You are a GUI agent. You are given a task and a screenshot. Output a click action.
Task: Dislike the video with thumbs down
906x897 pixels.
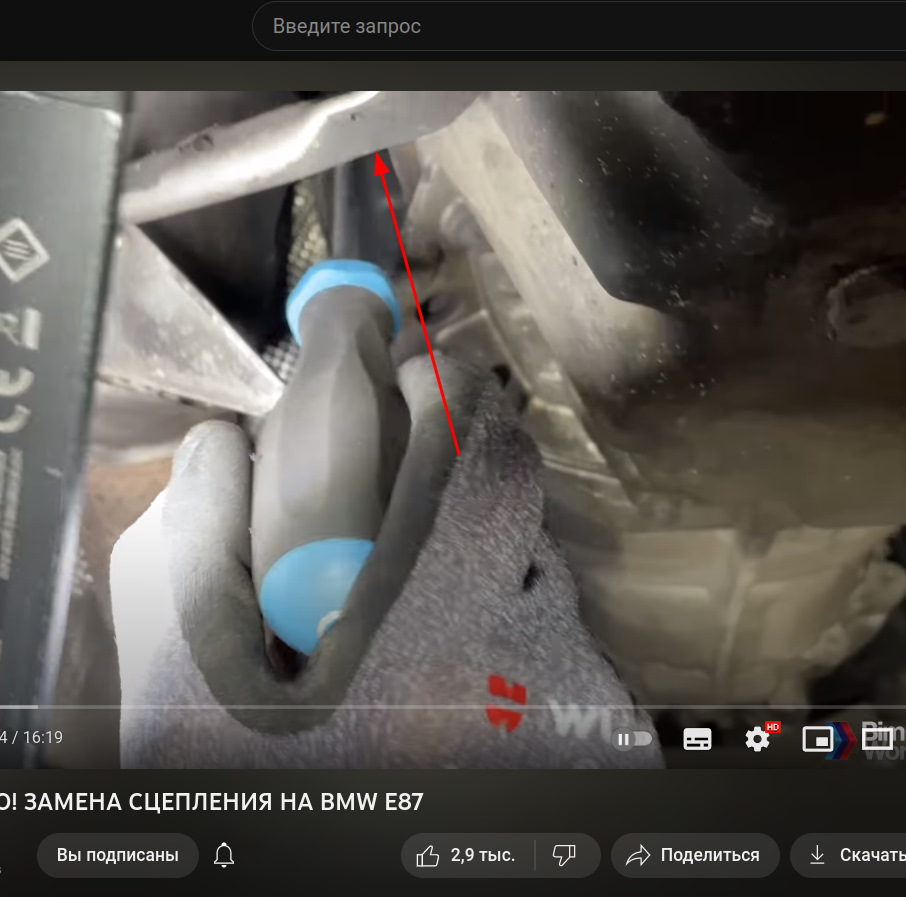pyautogui.click(x=565, y=855)
